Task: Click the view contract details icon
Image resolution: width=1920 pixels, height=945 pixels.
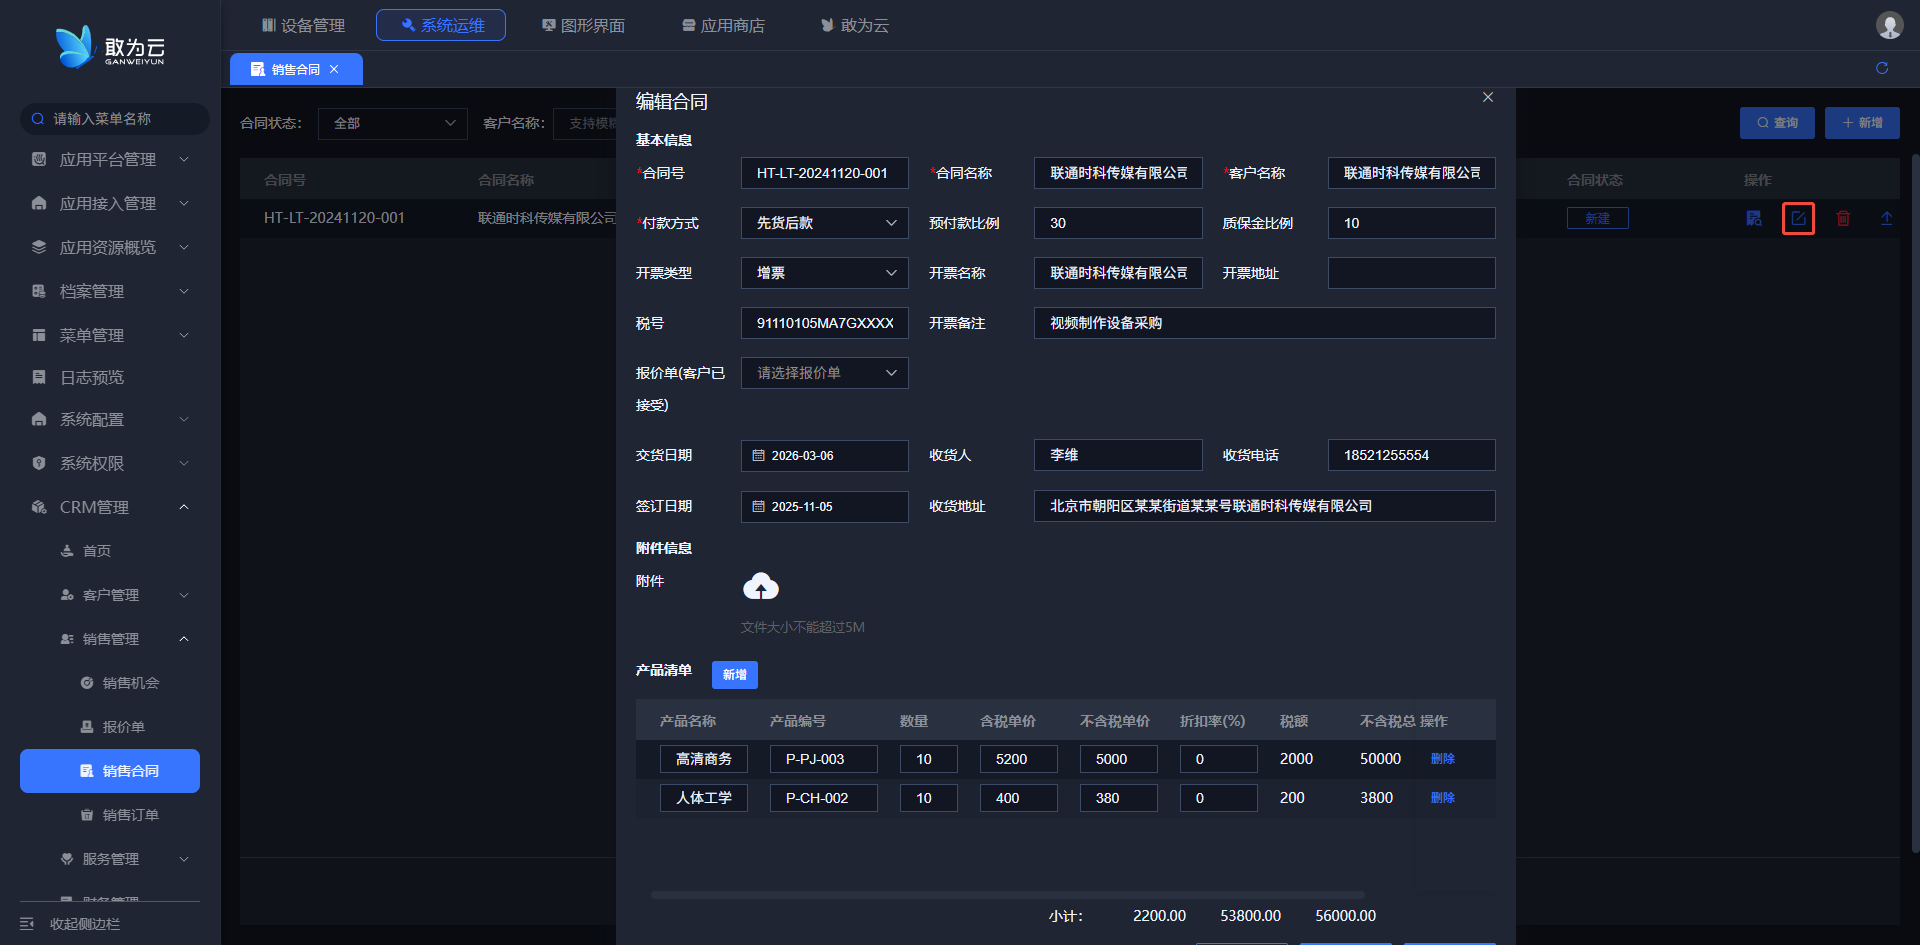Action: tap(1753, 218)
